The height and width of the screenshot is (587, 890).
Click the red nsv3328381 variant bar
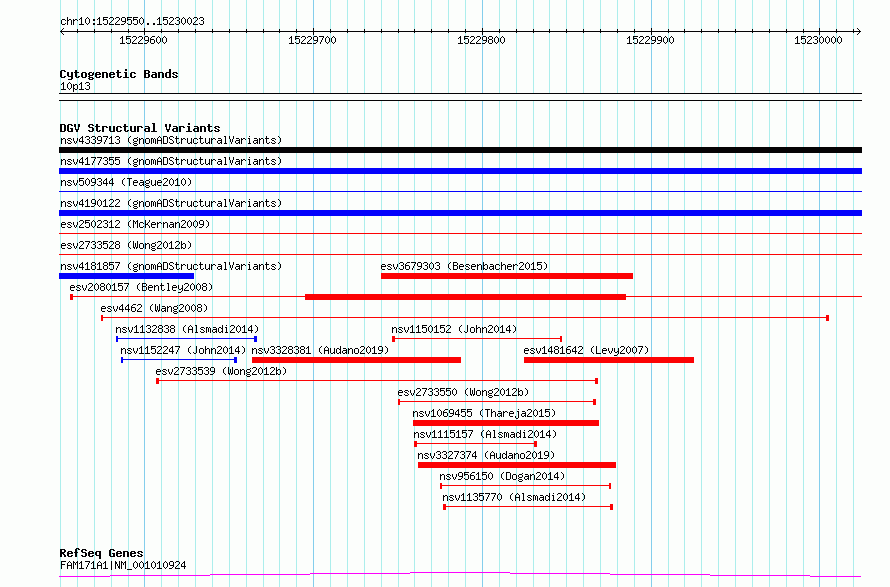pyautogui.click(x=356, y=360)
